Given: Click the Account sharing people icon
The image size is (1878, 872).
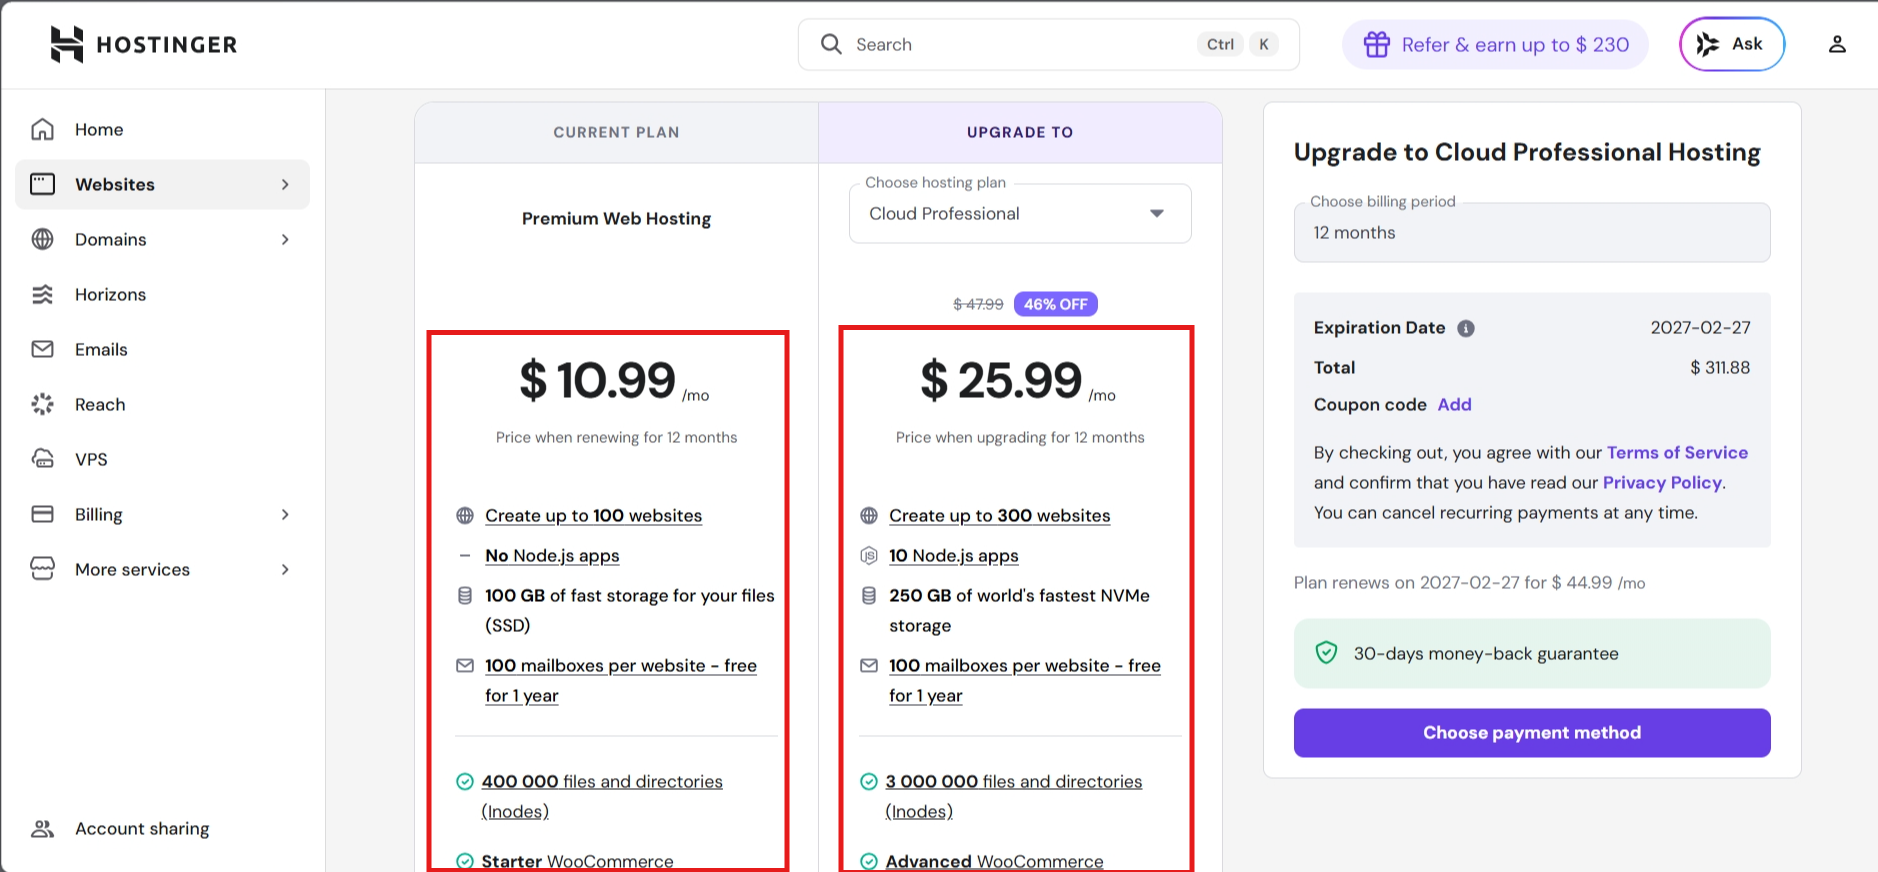Looking at the screenshot, I should click(42, 828).
